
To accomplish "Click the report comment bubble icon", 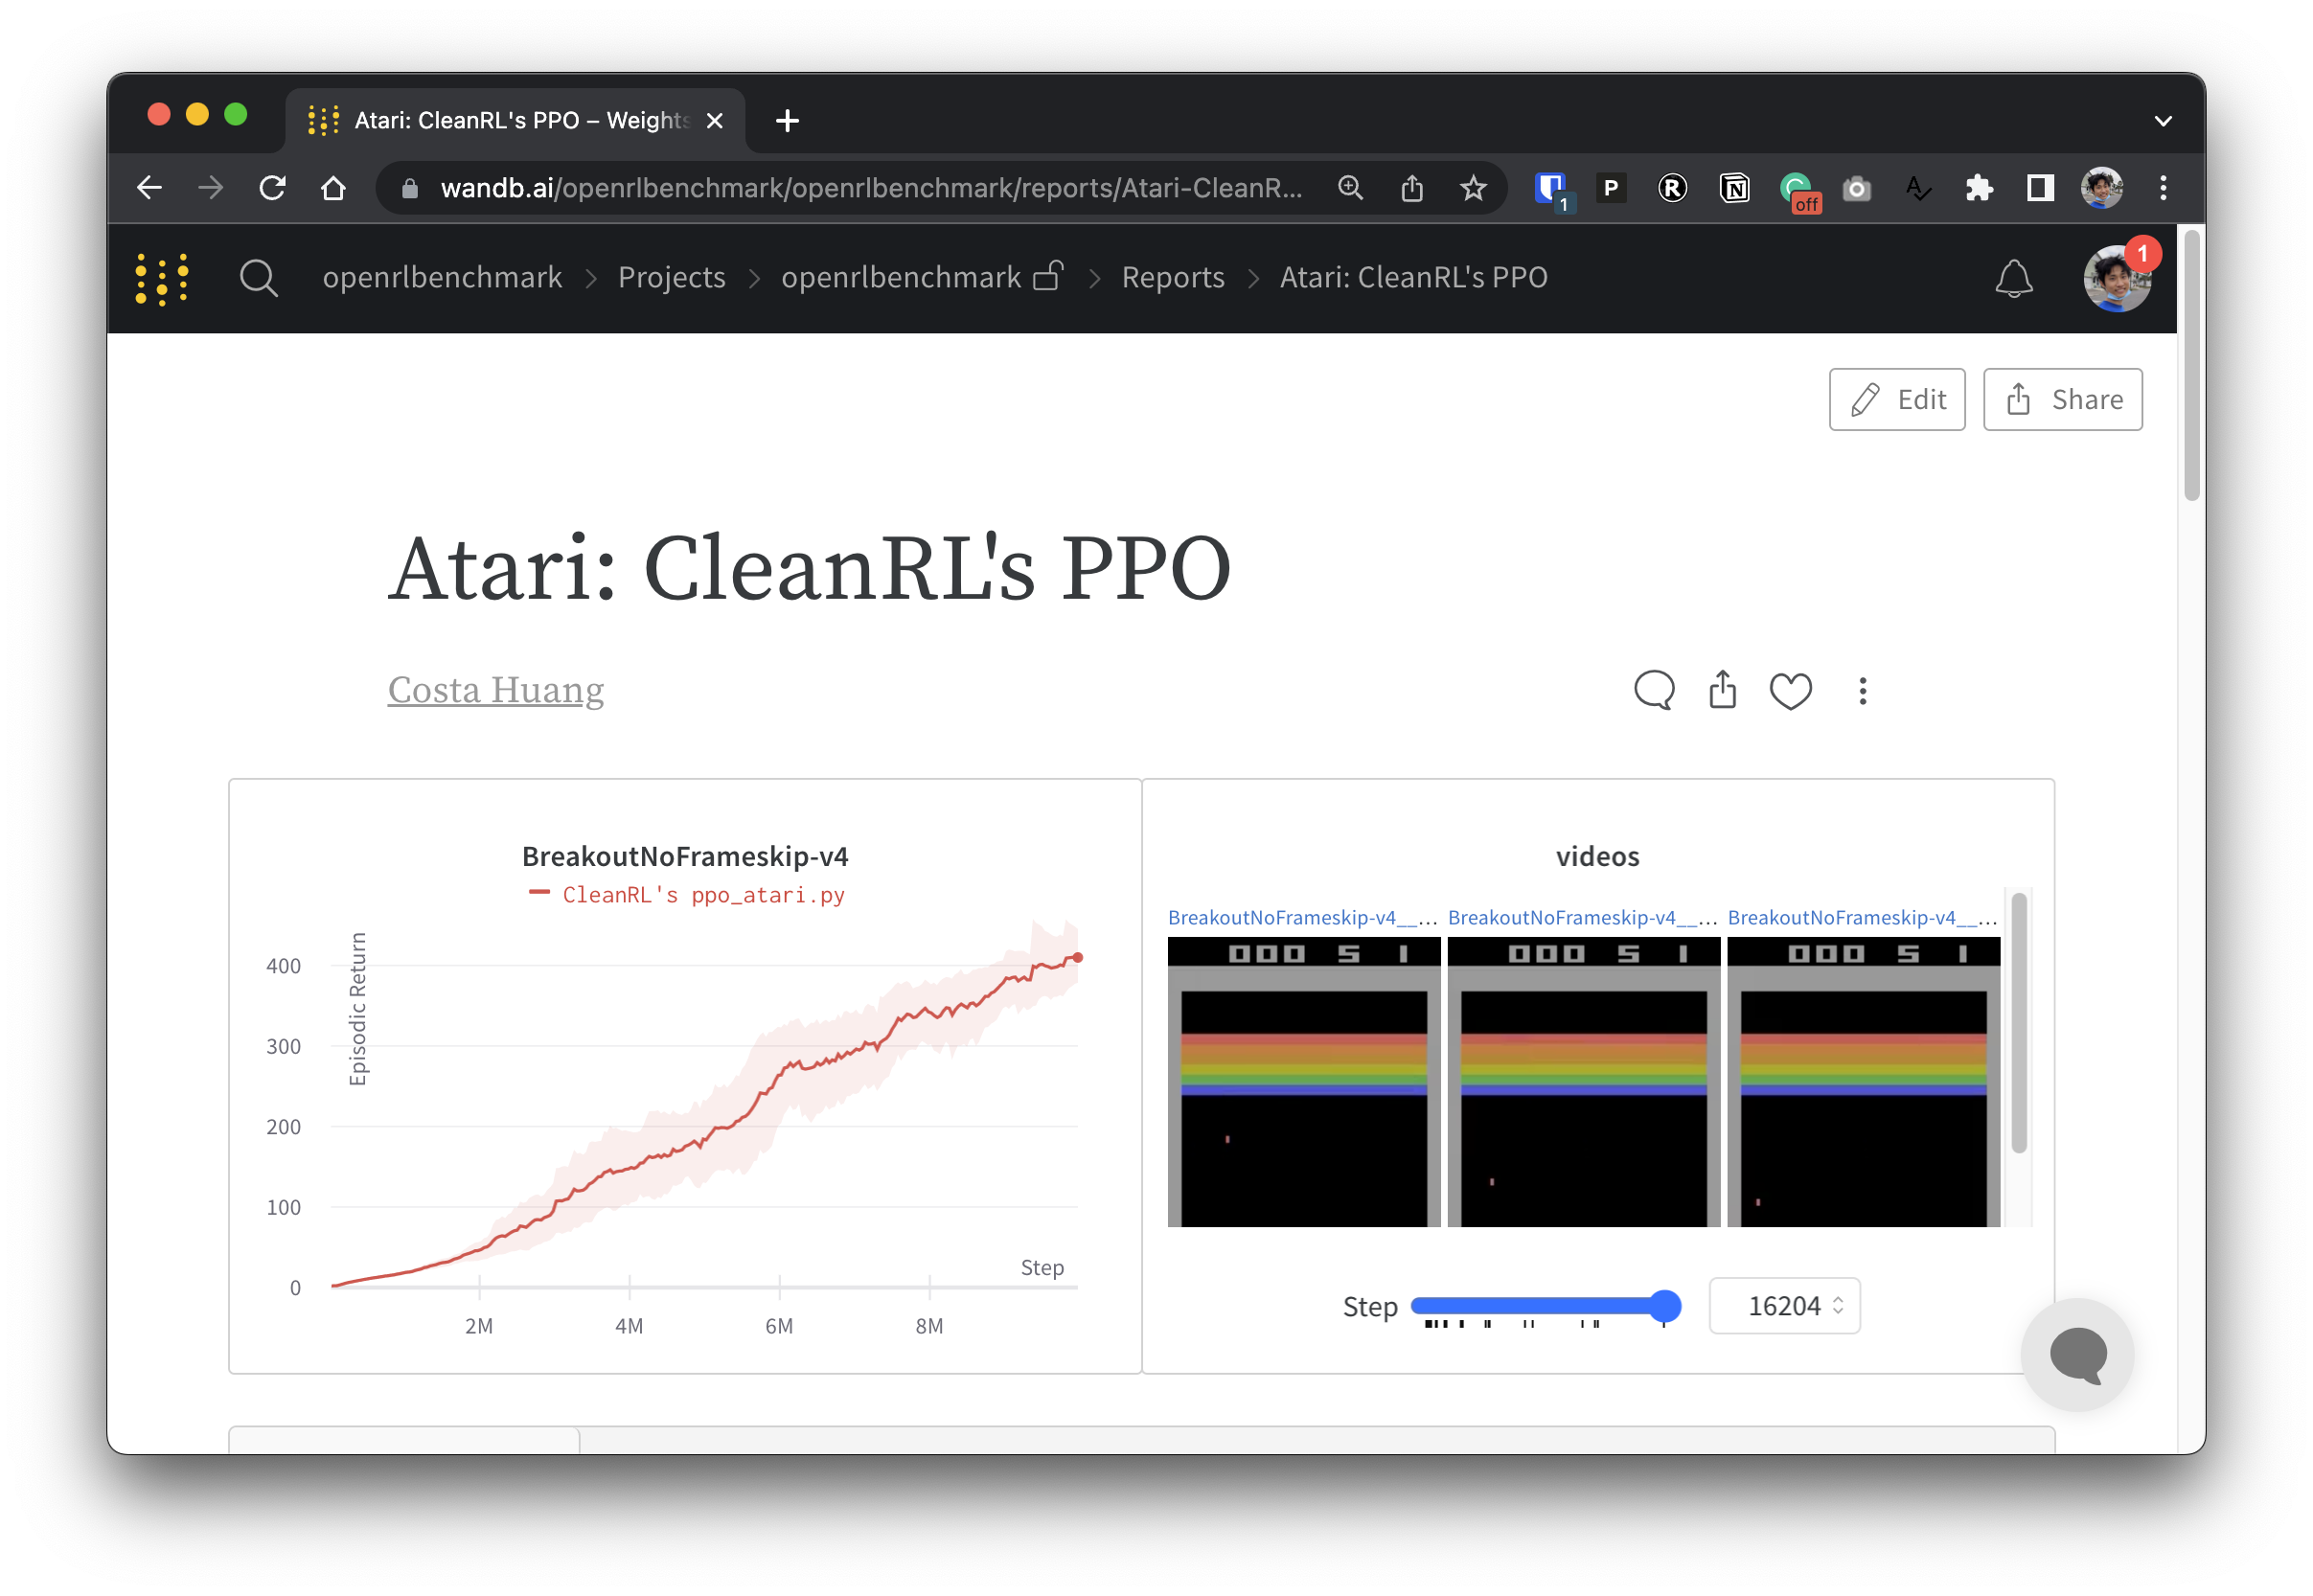I will [1653, 690].
